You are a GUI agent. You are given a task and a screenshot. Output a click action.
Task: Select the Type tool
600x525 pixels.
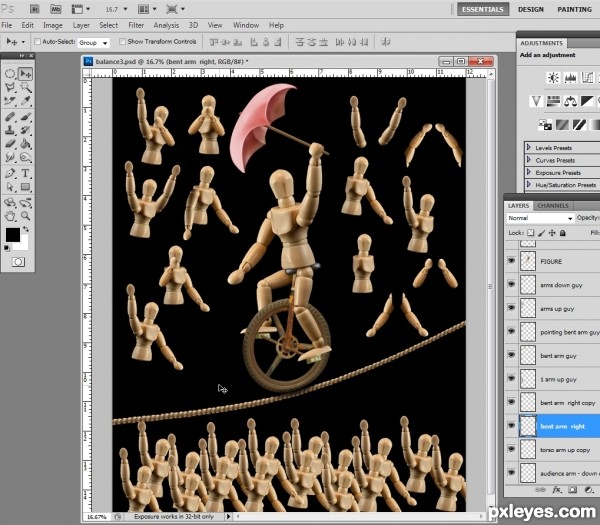coord(26,173)
